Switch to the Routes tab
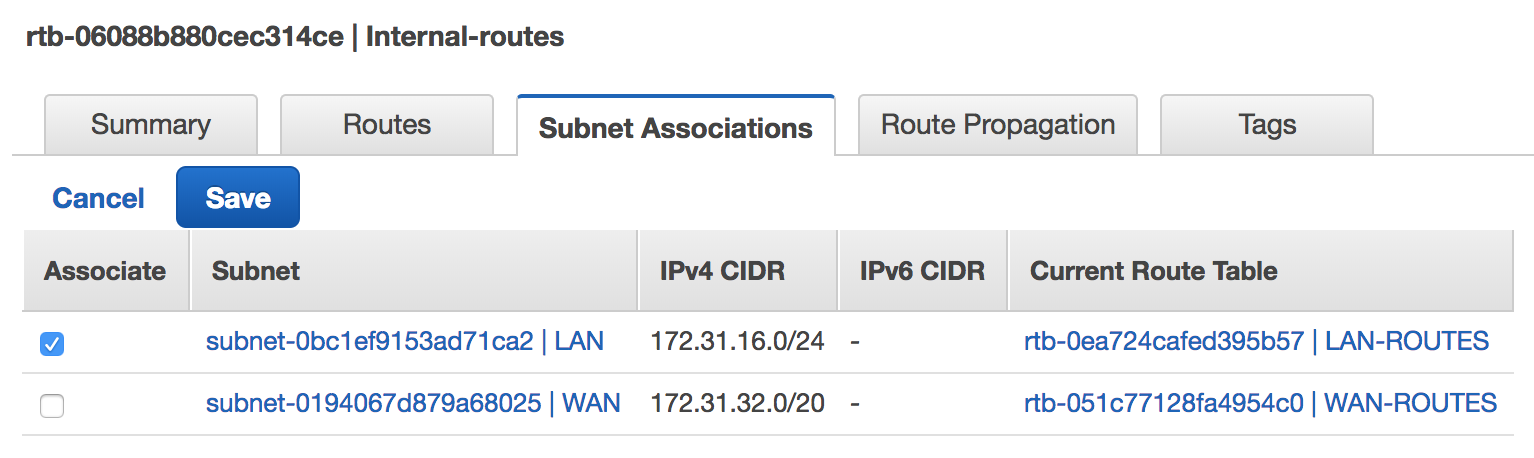Viewport: 1534px width, 458px height. pos(387,125)
